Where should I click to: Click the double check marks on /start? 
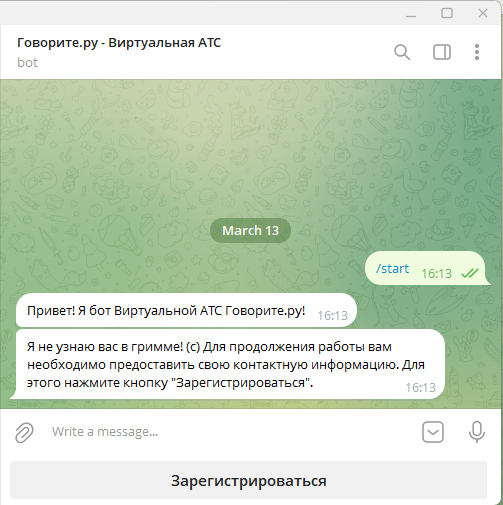470,274
